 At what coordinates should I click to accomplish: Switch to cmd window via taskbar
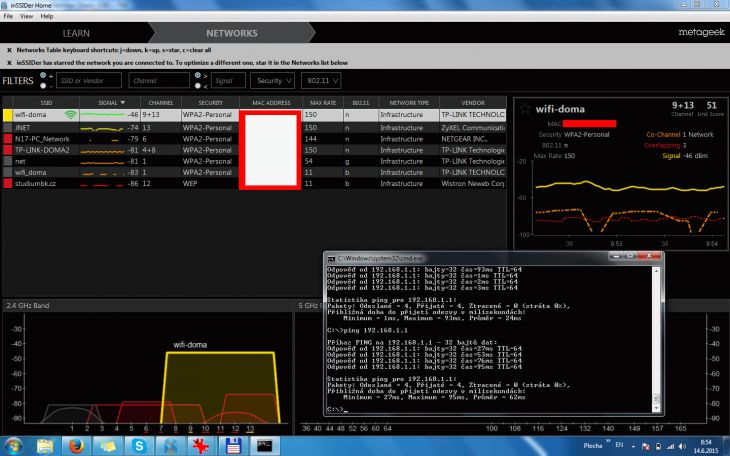264,446
